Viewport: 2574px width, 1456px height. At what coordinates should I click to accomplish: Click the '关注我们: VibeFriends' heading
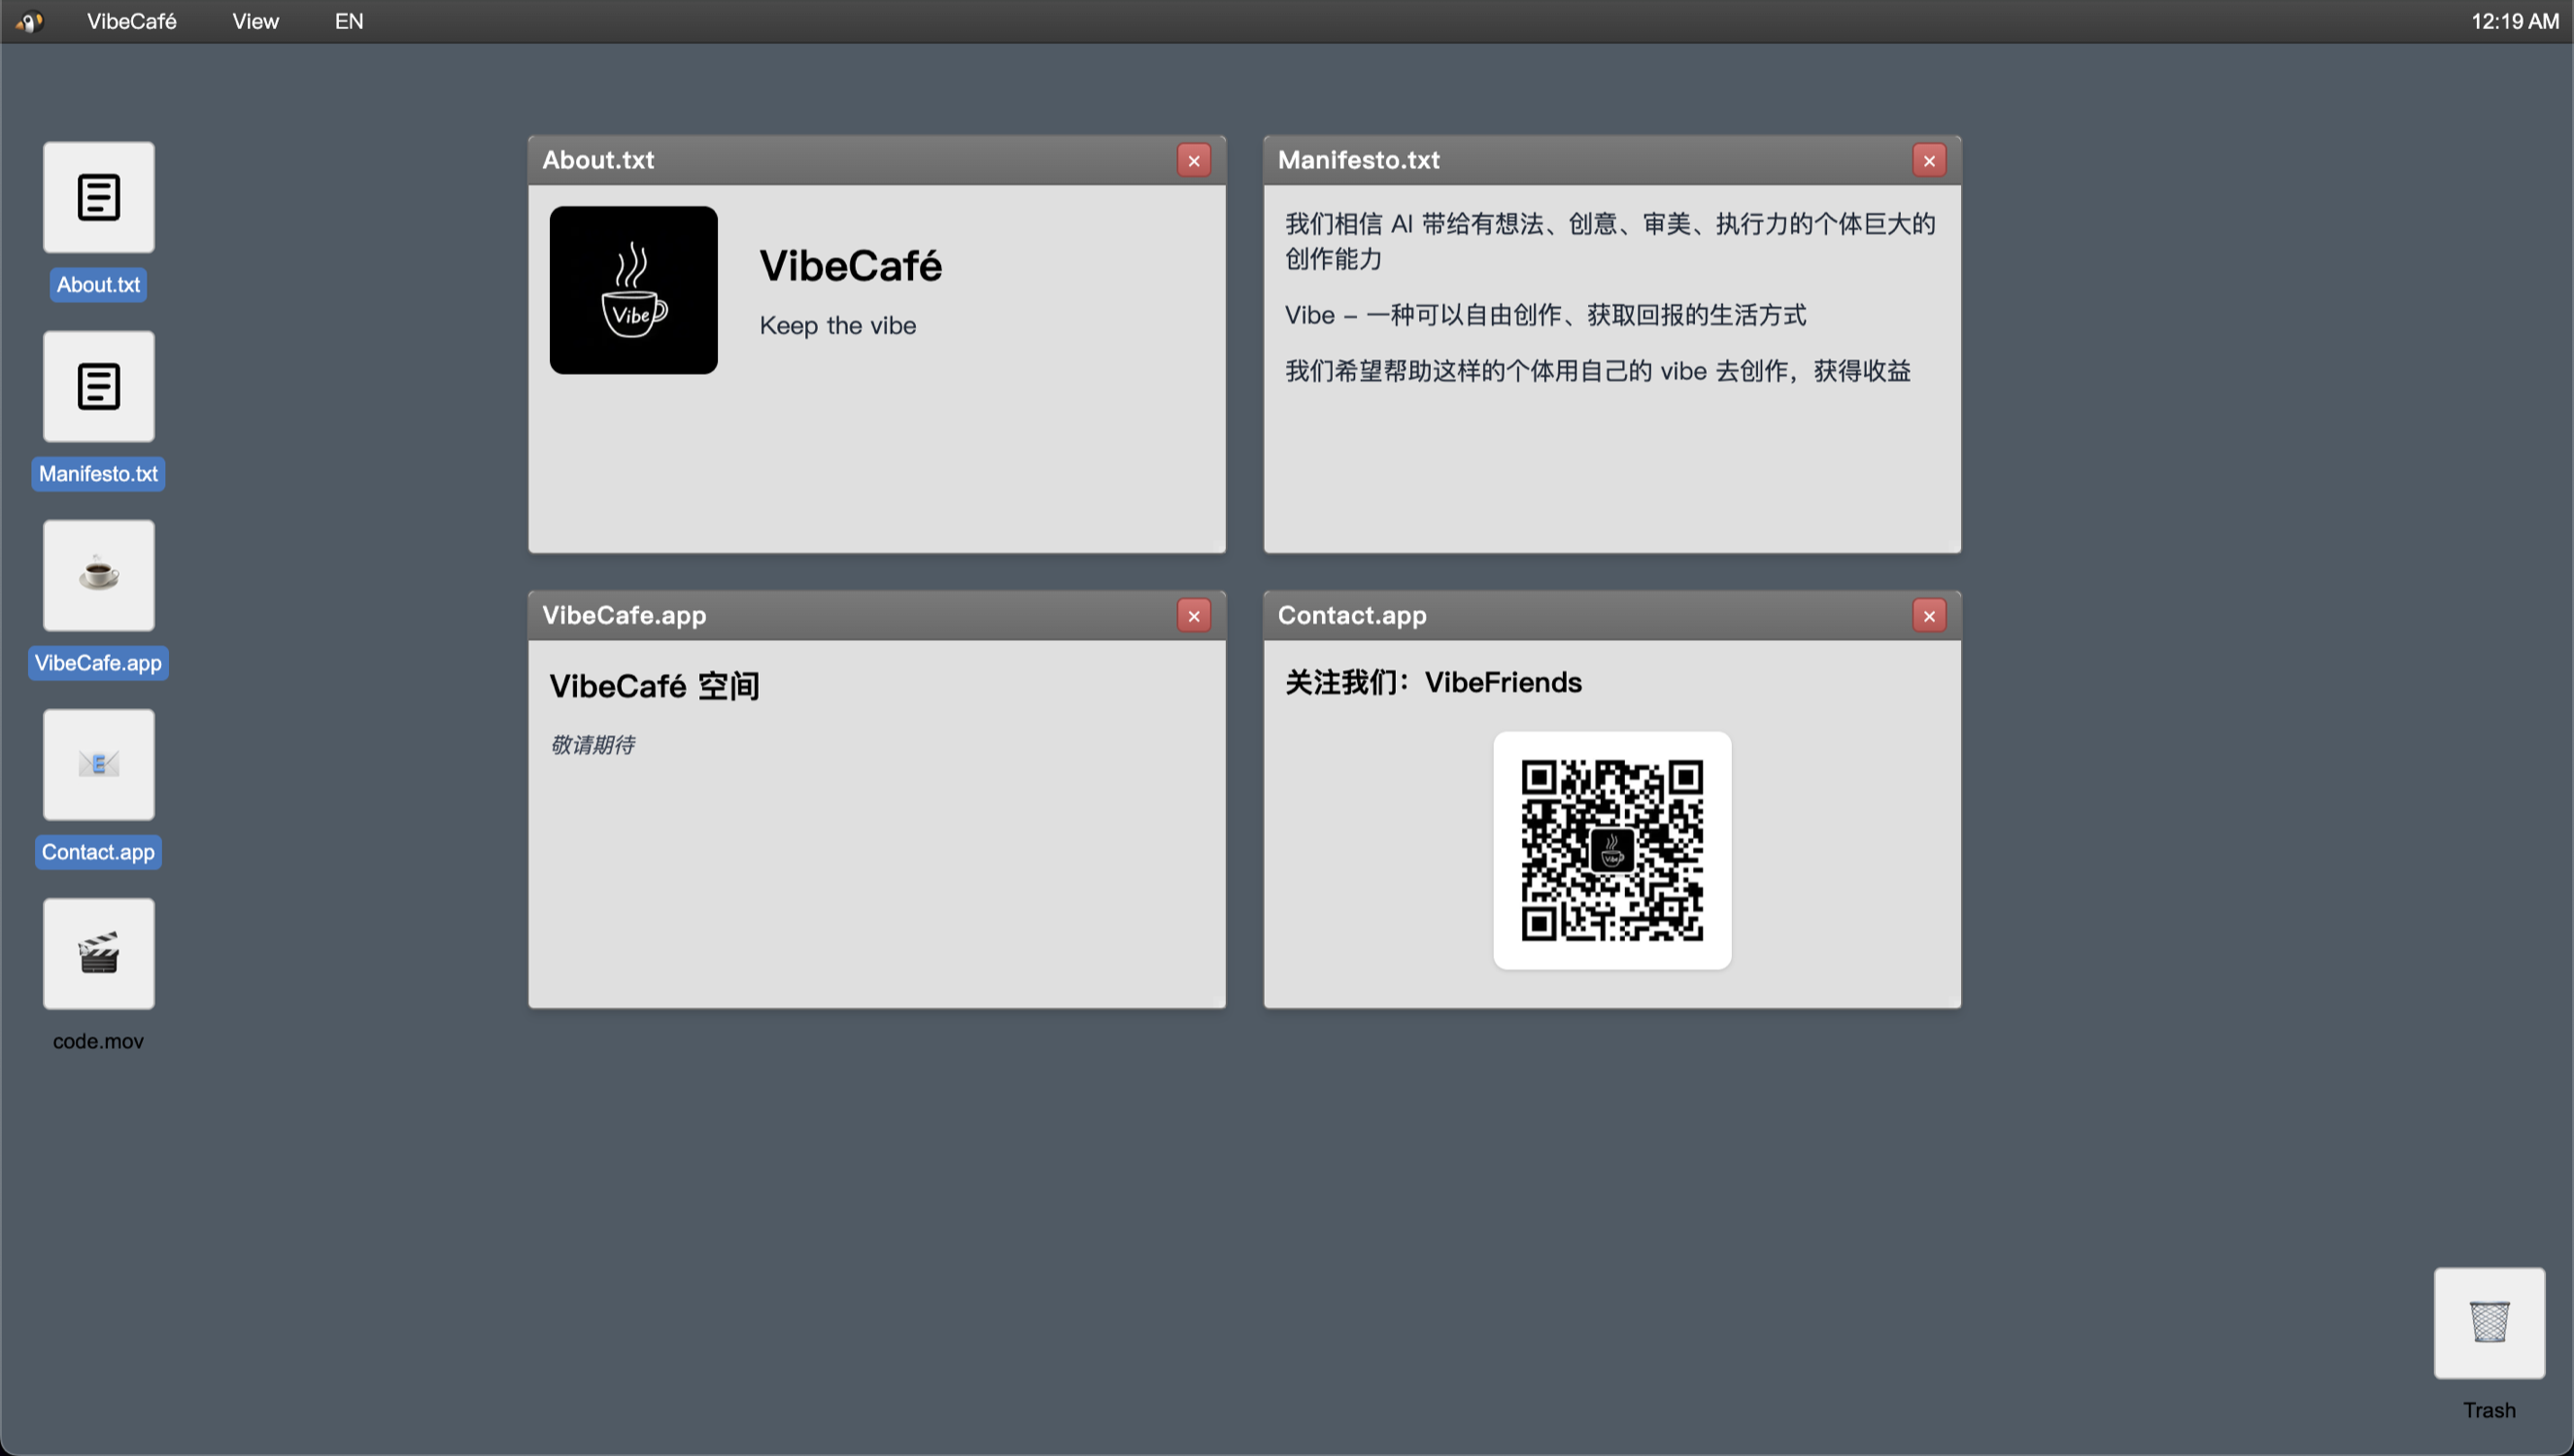(x=1433, y=682)
